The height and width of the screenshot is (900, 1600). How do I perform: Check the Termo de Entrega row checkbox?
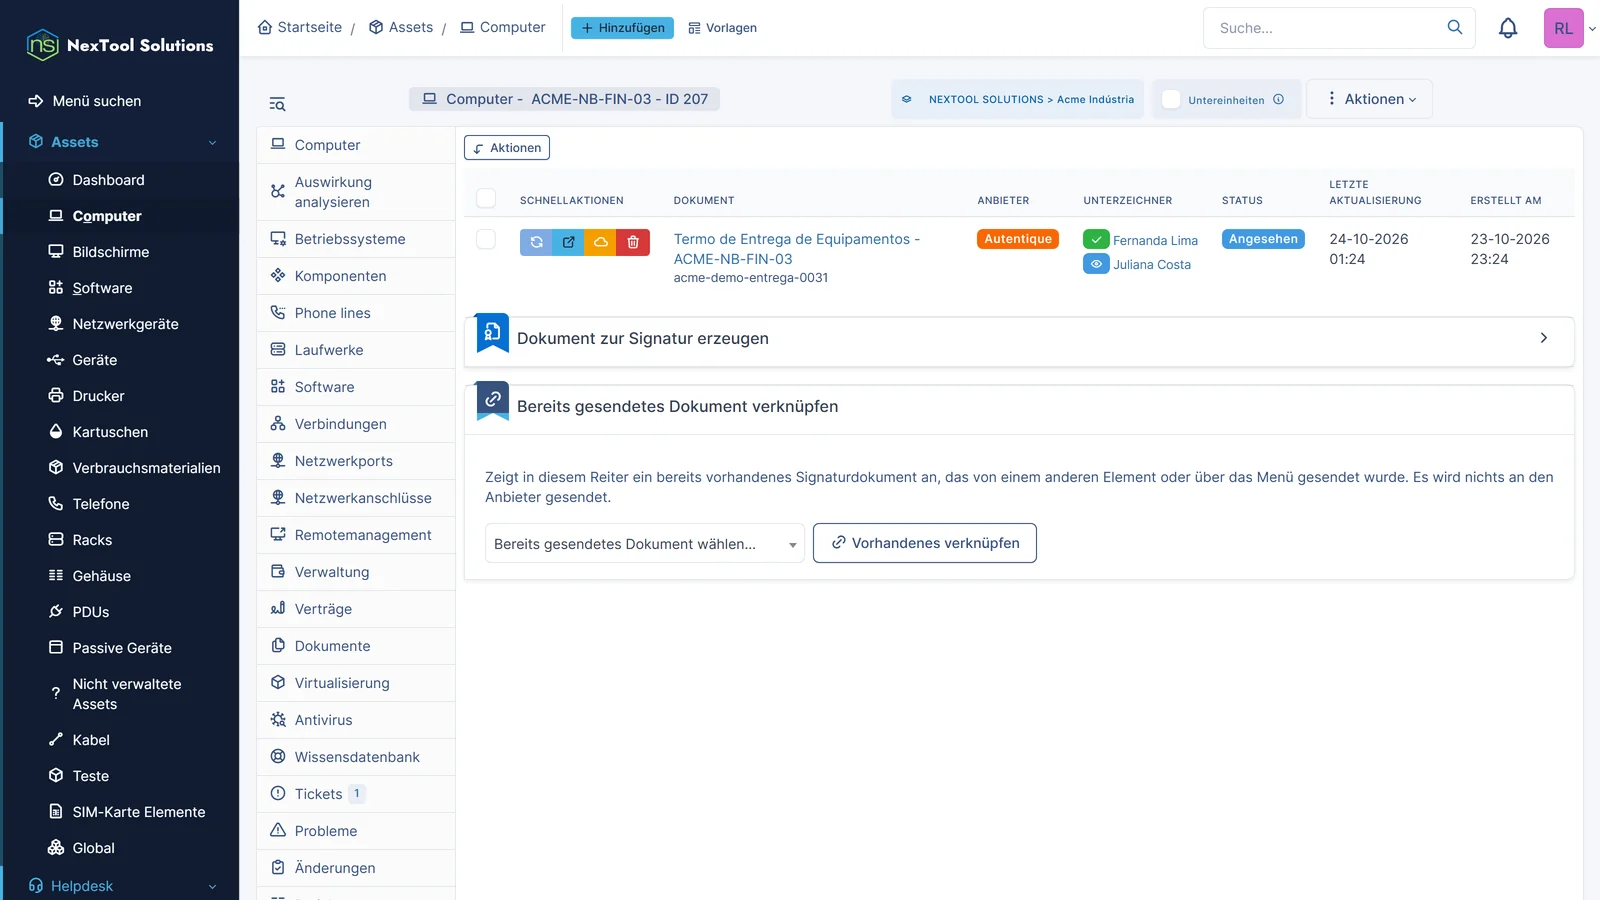(x=486, y=239)
